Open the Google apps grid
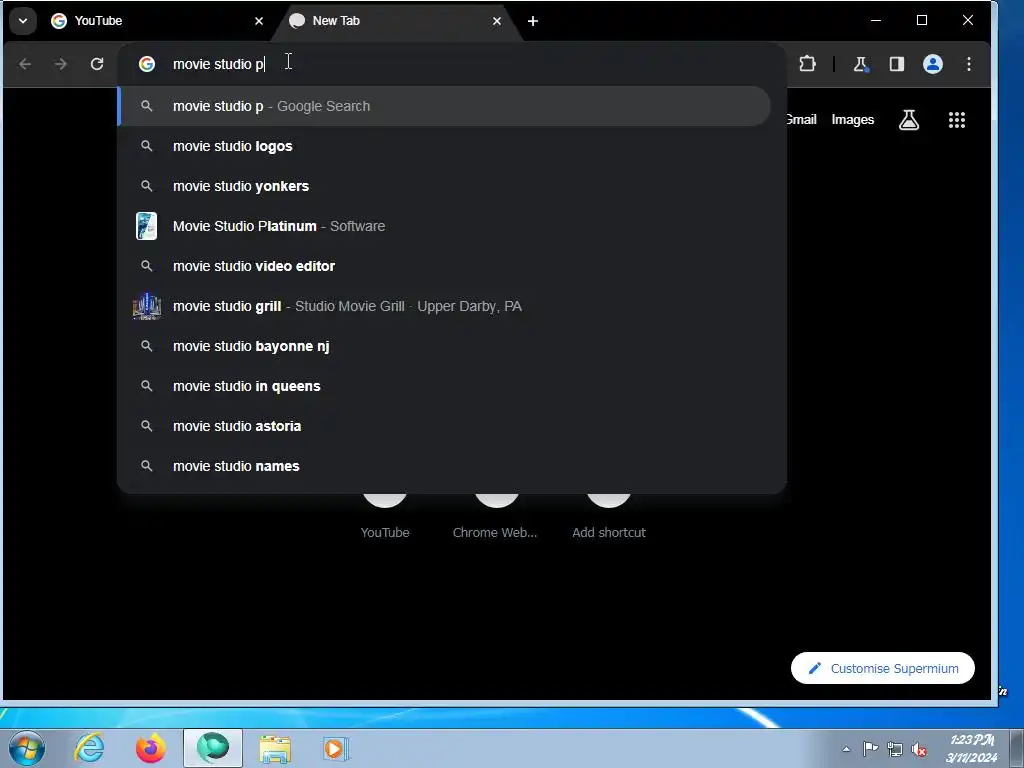 (957, 120)
